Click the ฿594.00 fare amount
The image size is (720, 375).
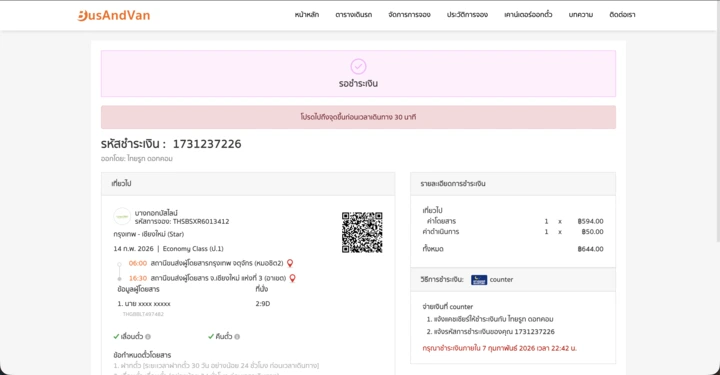tap(591, 221)
